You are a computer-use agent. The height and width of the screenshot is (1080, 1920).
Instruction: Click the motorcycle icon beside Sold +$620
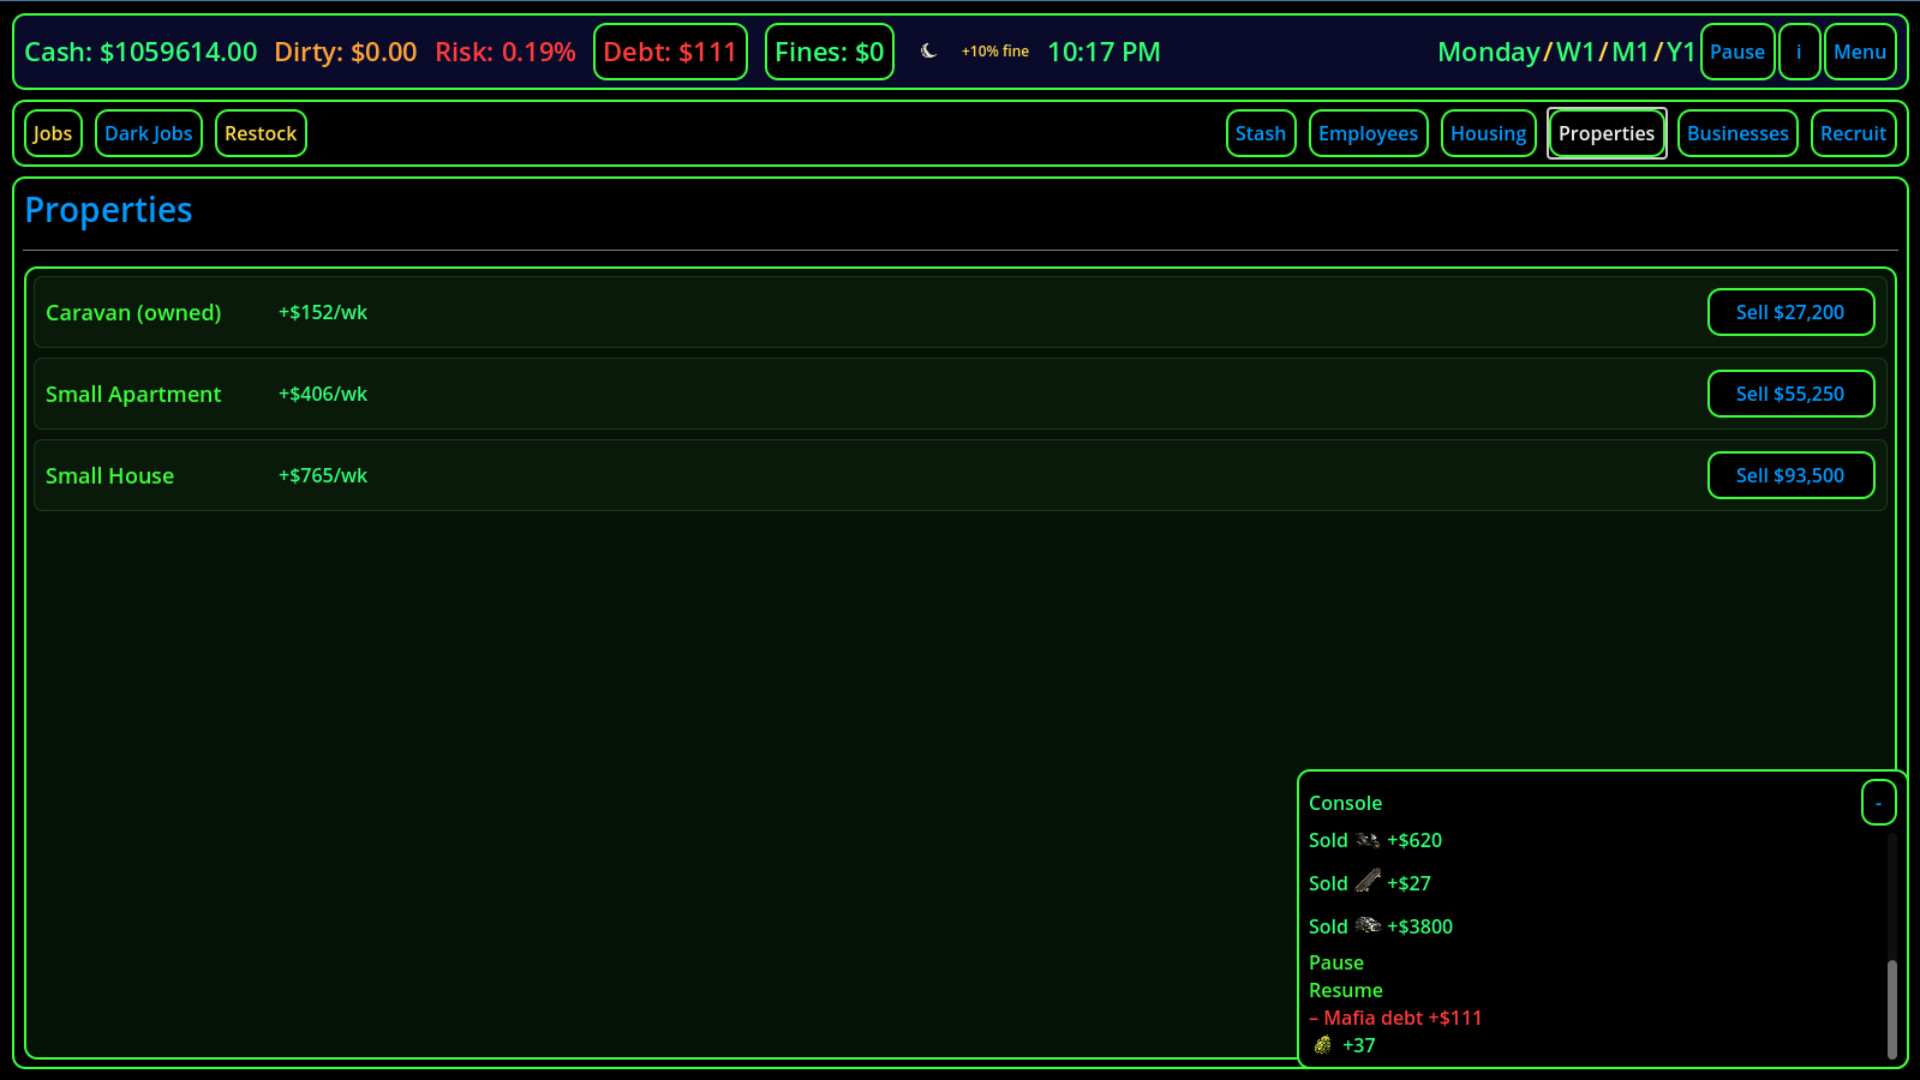[1367, 841]
